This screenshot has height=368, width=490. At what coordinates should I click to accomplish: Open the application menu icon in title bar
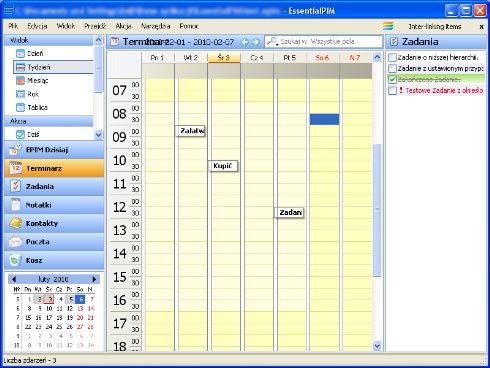[9, 10]
